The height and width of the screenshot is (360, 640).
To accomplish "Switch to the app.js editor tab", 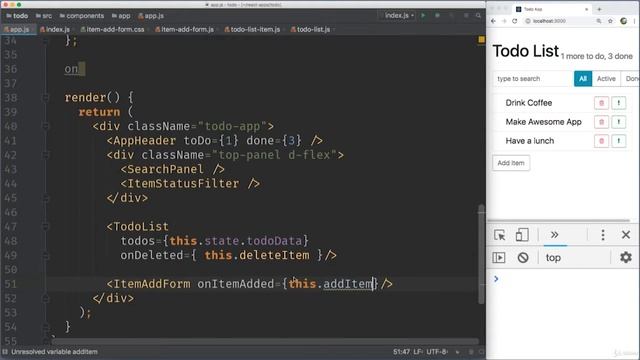I will 18,29.
